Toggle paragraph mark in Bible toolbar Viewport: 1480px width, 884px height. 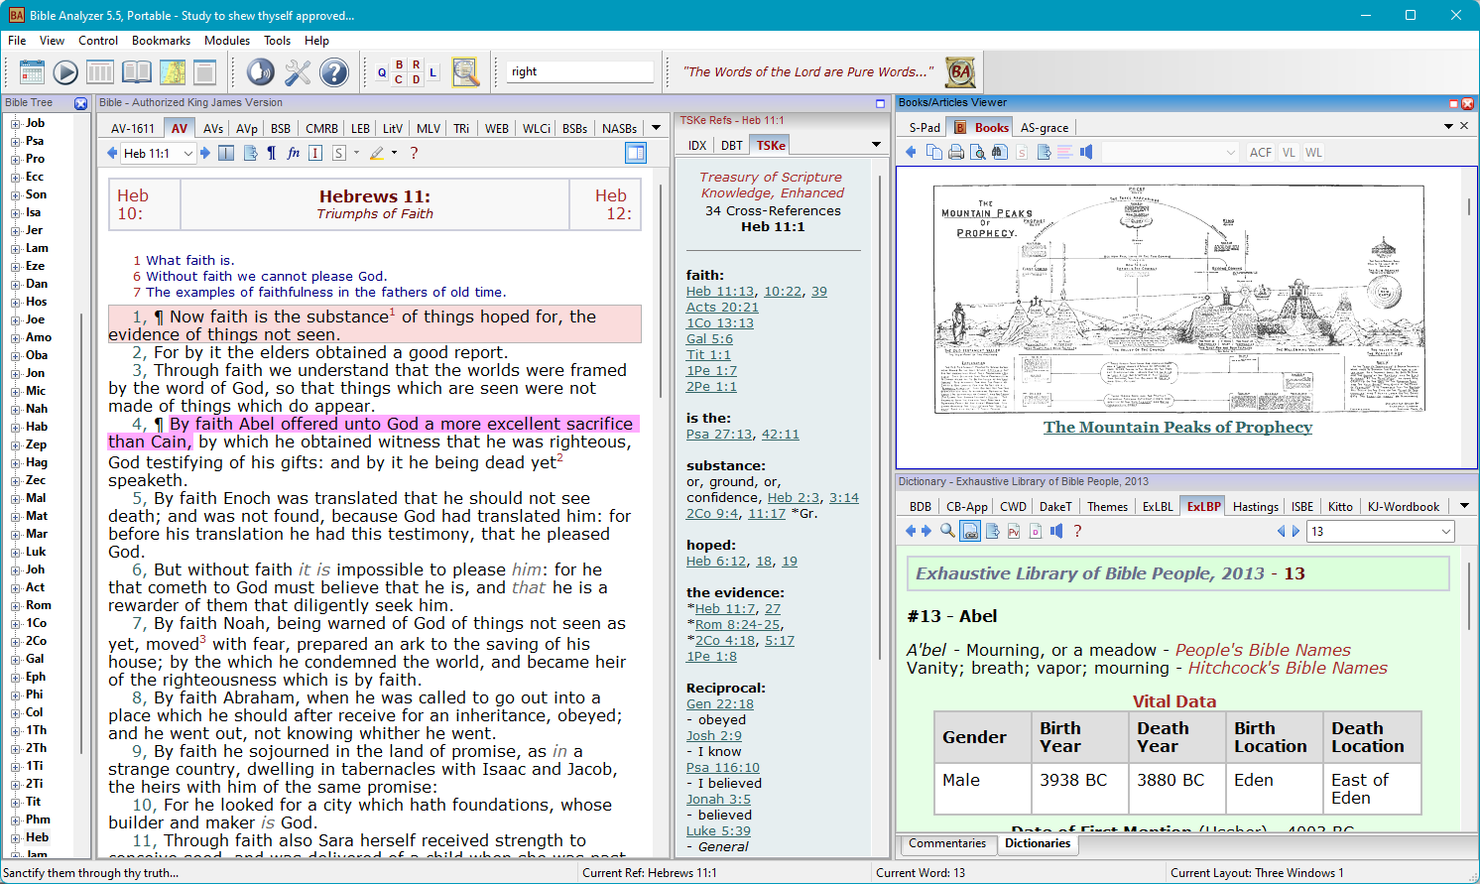point(271,153)
